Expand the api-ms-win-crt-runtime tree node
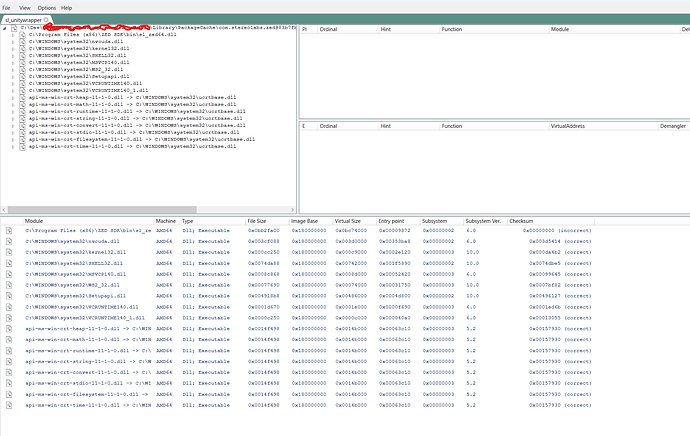The height and width of the screenshot is (436, 690). coord(13,112)
